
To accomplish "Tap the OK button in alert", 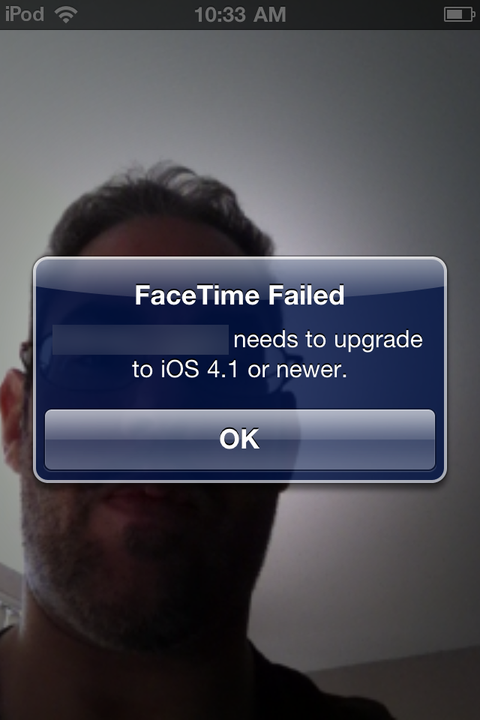I will pyautogui.click(x=240, y=439).
